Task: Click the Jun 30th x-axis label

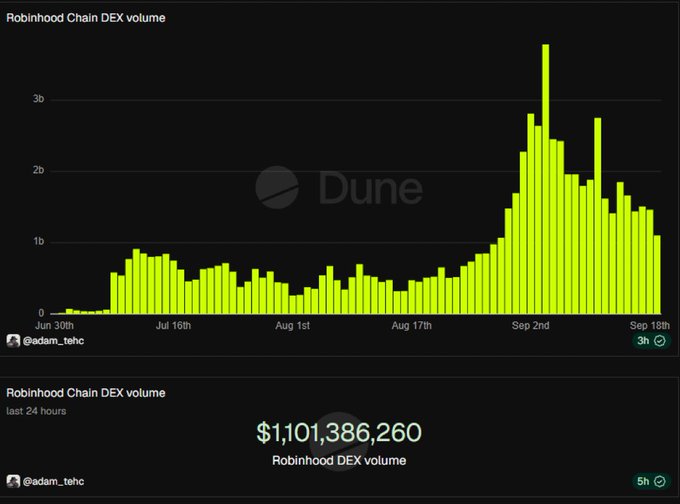Action: click(54, 326)
